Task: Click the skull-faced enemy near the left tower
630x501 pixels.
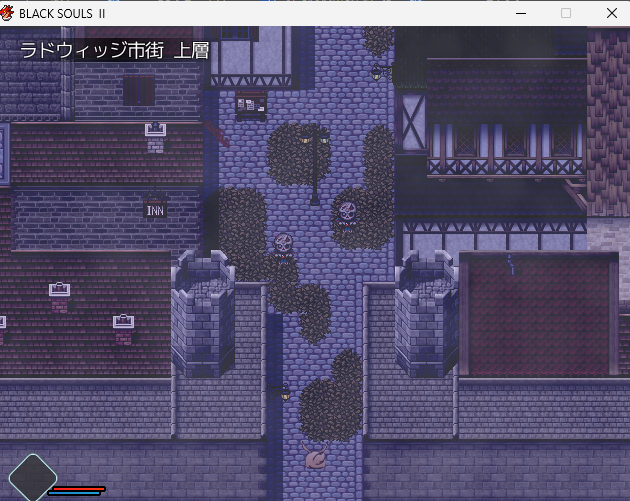Action: [x=283, y=248]
